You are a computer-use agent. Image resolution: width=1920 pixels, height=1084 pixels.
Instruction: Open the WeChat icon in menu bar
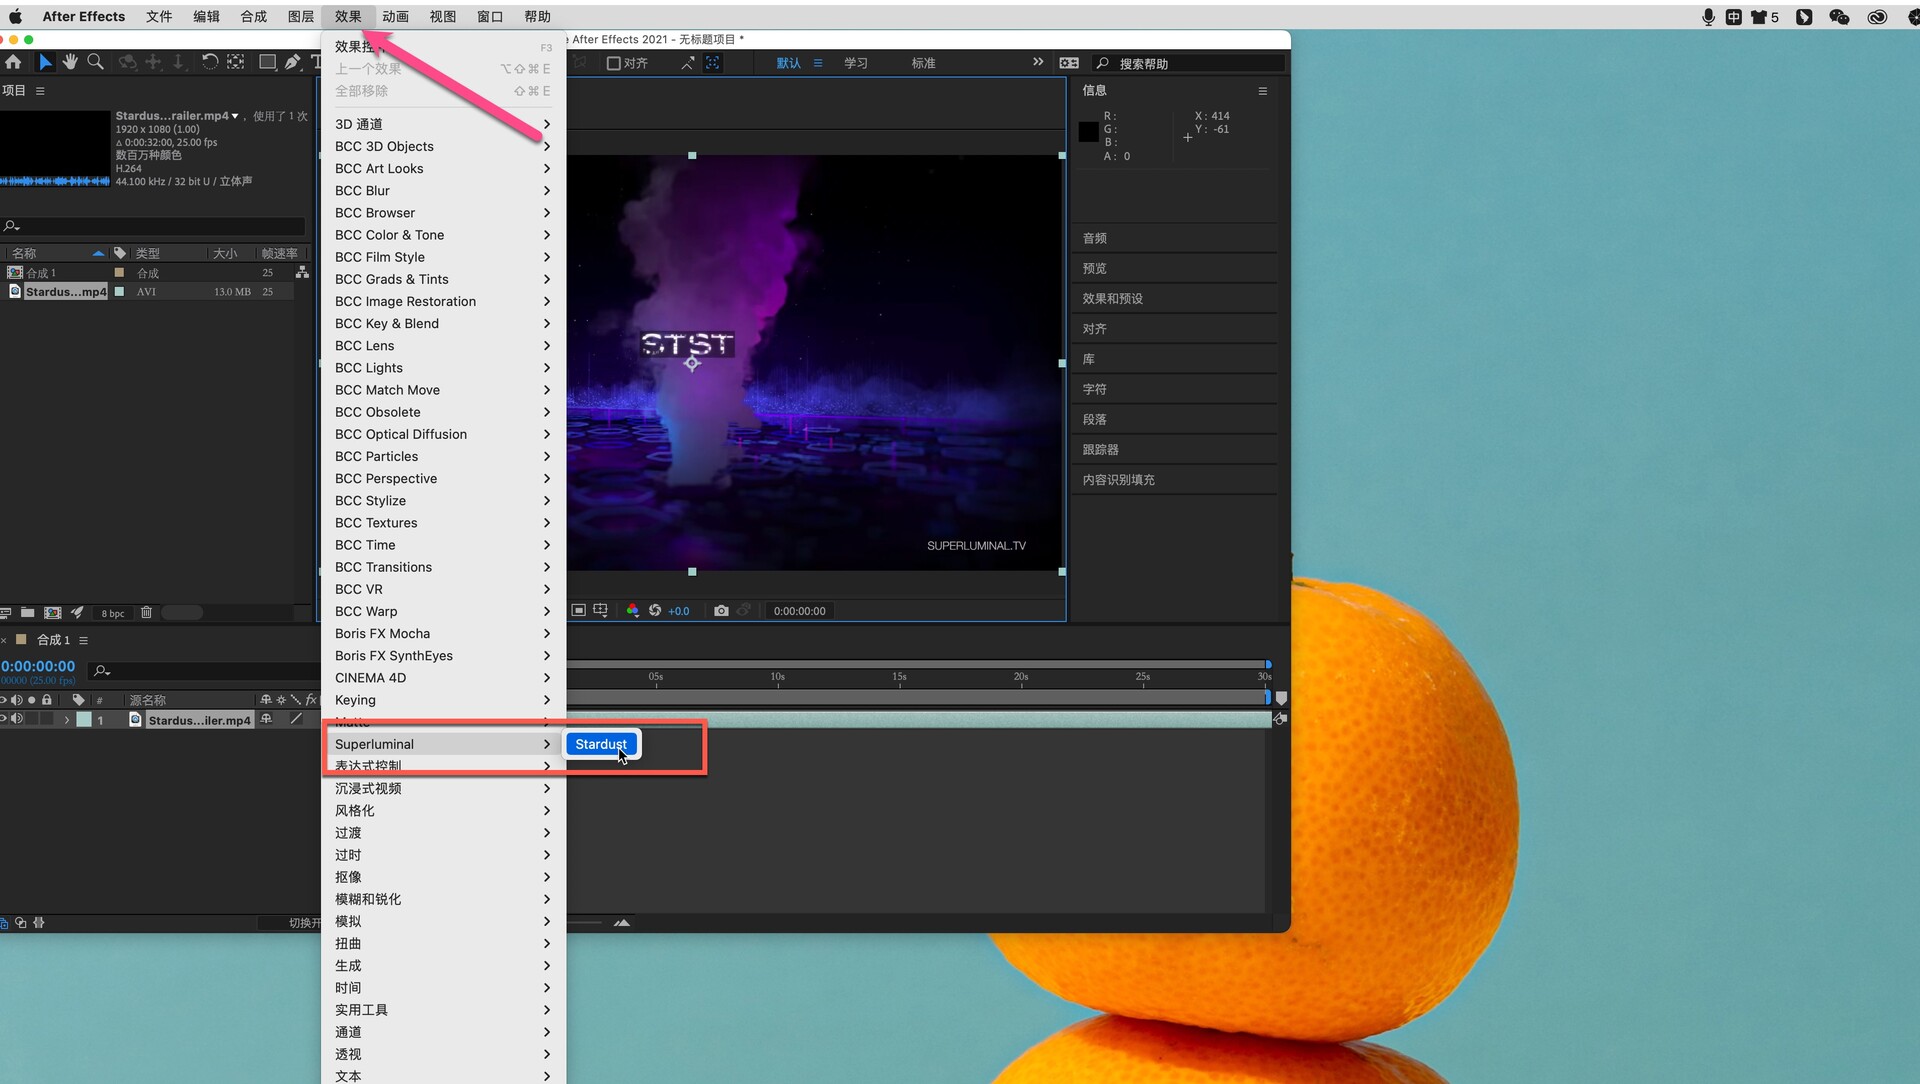coord(1839,16)
